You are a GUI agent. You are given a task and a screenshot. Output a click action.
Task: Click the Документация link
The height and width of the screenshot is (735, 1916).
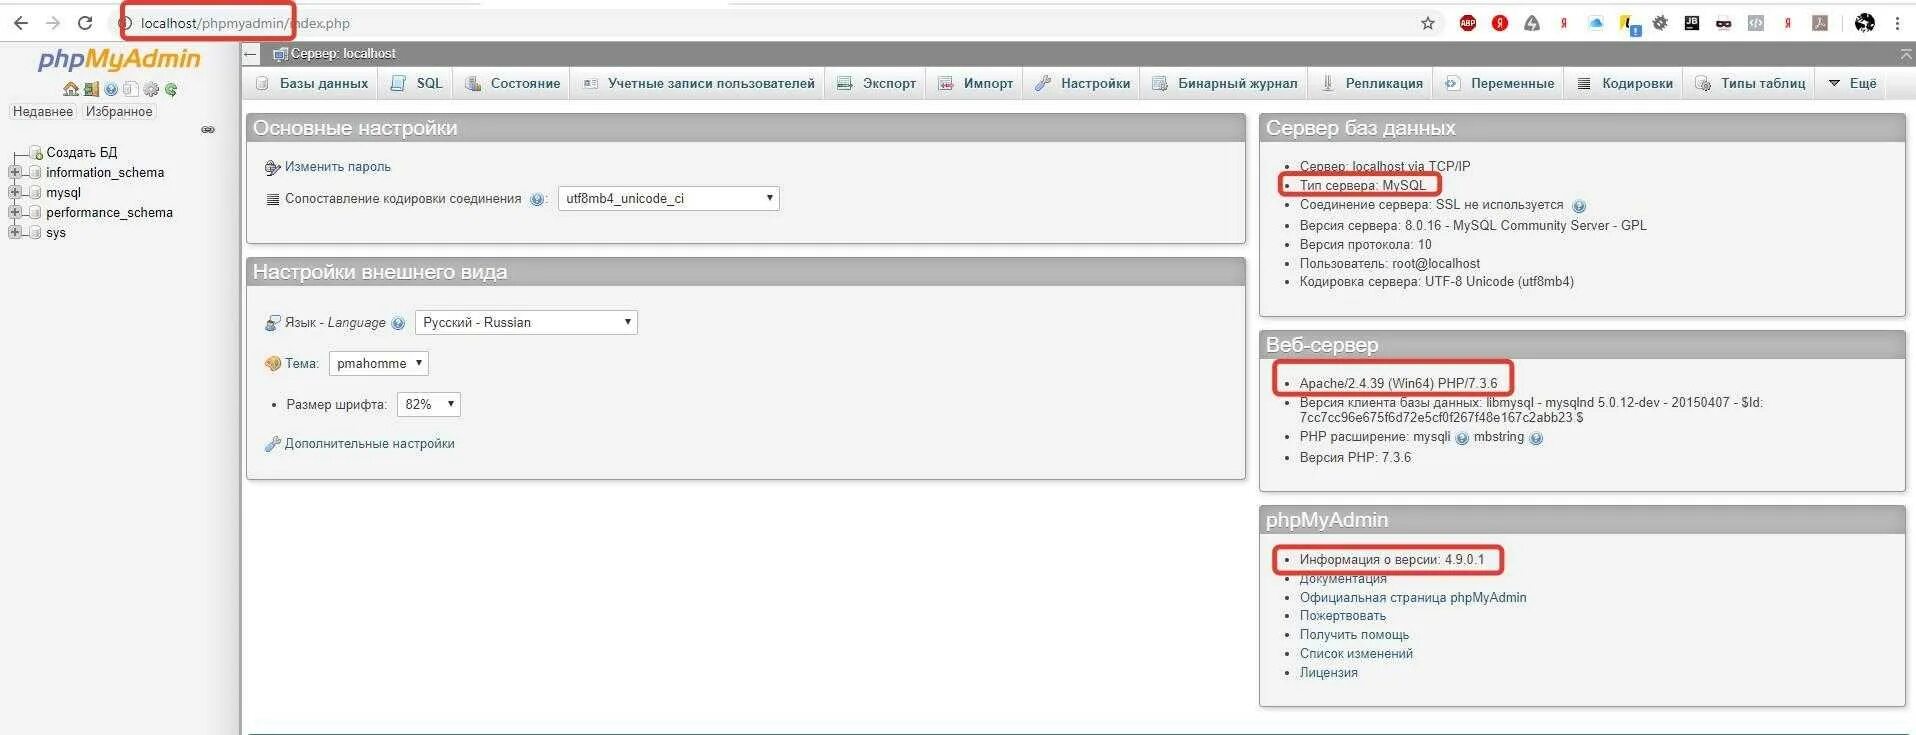point(1343,579)
